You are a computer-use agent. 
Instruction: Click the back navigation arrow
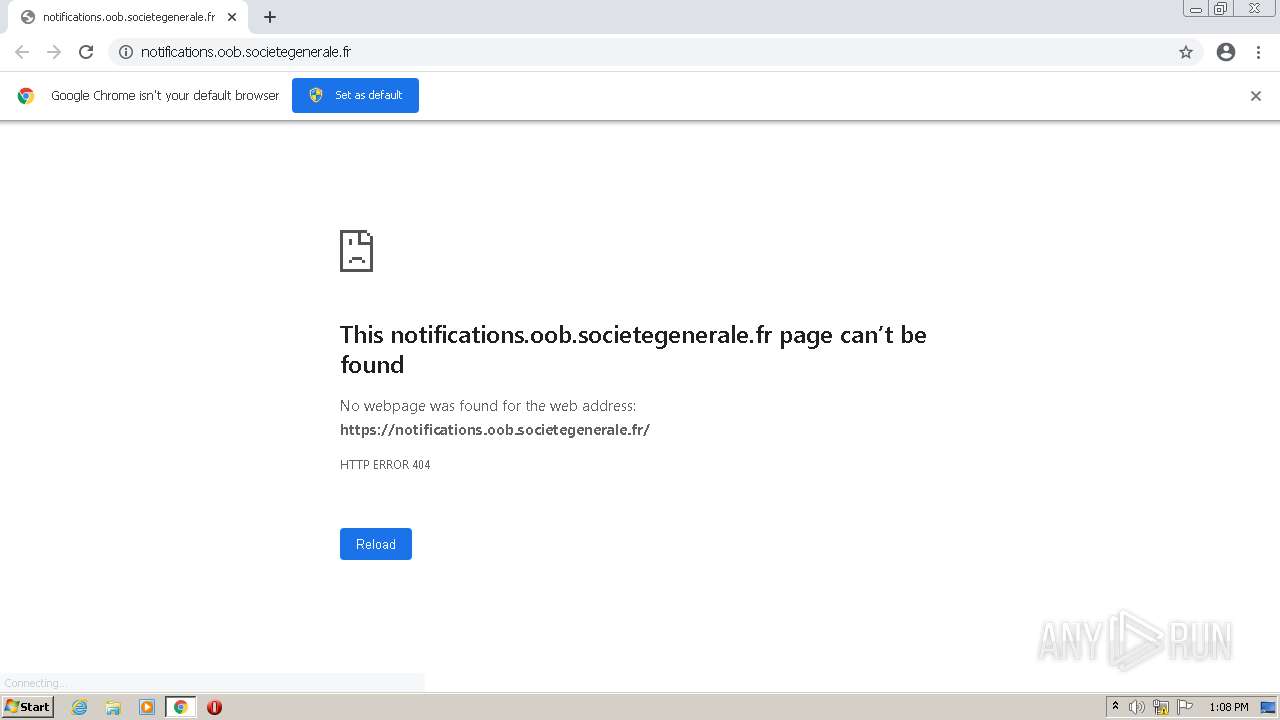[22, 52]
